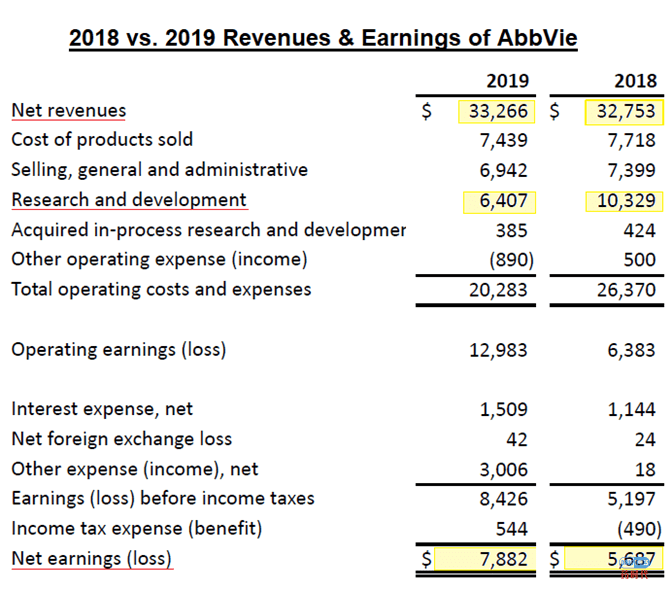Click 'Earnings (loss) before income taxes' label
The height and width of the screenshot is (591, 672).
[x=163, y=499]
